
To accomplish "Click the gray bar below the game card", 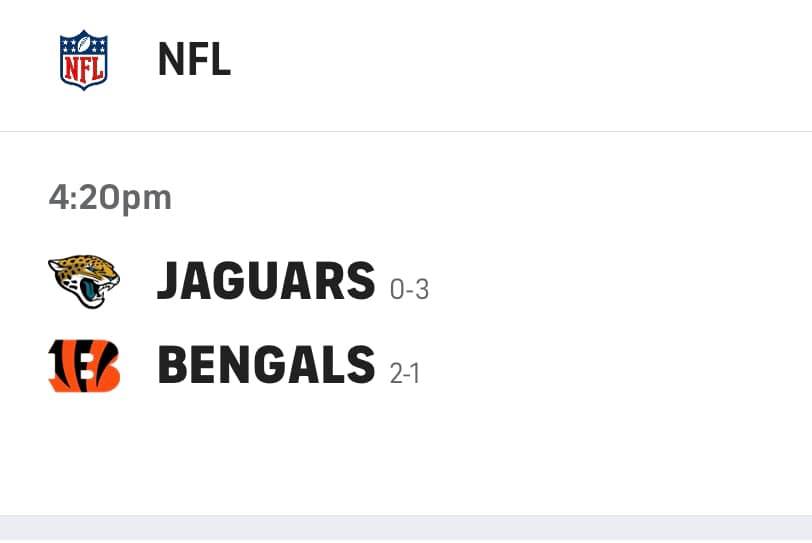I will (406, 529).
